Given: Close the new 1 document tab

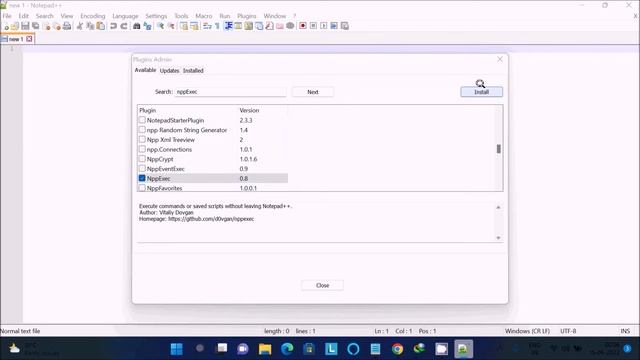Looking at the screenshot, I should click(x=29, y=39).
